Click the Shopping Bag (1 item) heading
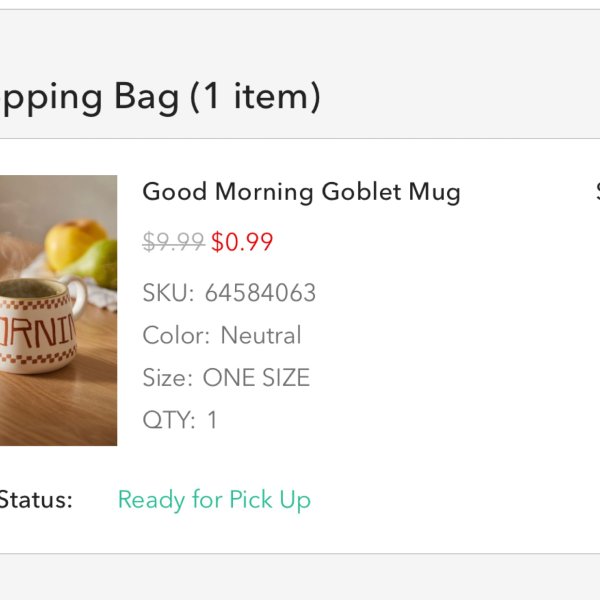The height and width of the screenshot is (600, 600). (x=160, y=97)
